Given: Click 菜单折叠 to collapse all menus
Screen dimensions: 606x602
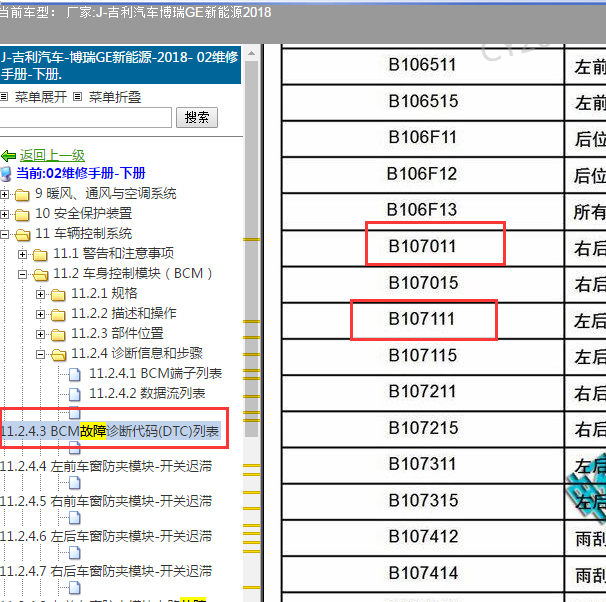Looking at the screenshot, I should tap(115, 97).
